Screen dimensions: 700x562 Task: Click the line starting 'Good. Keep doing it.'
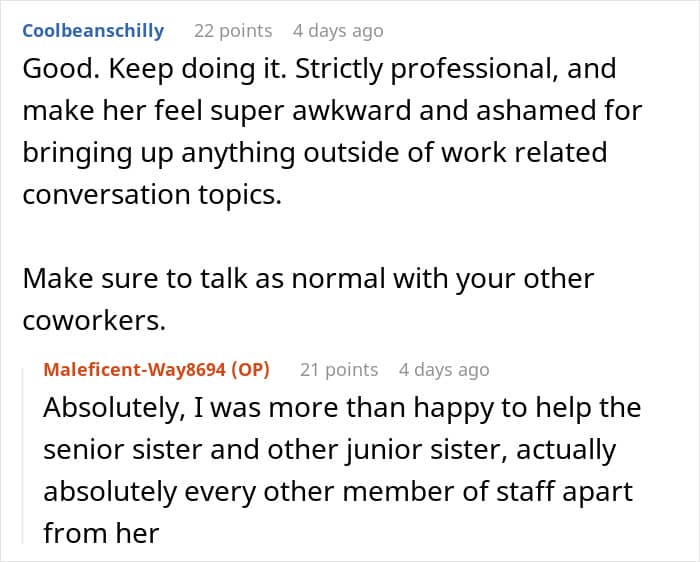click(x=319, y=69)
